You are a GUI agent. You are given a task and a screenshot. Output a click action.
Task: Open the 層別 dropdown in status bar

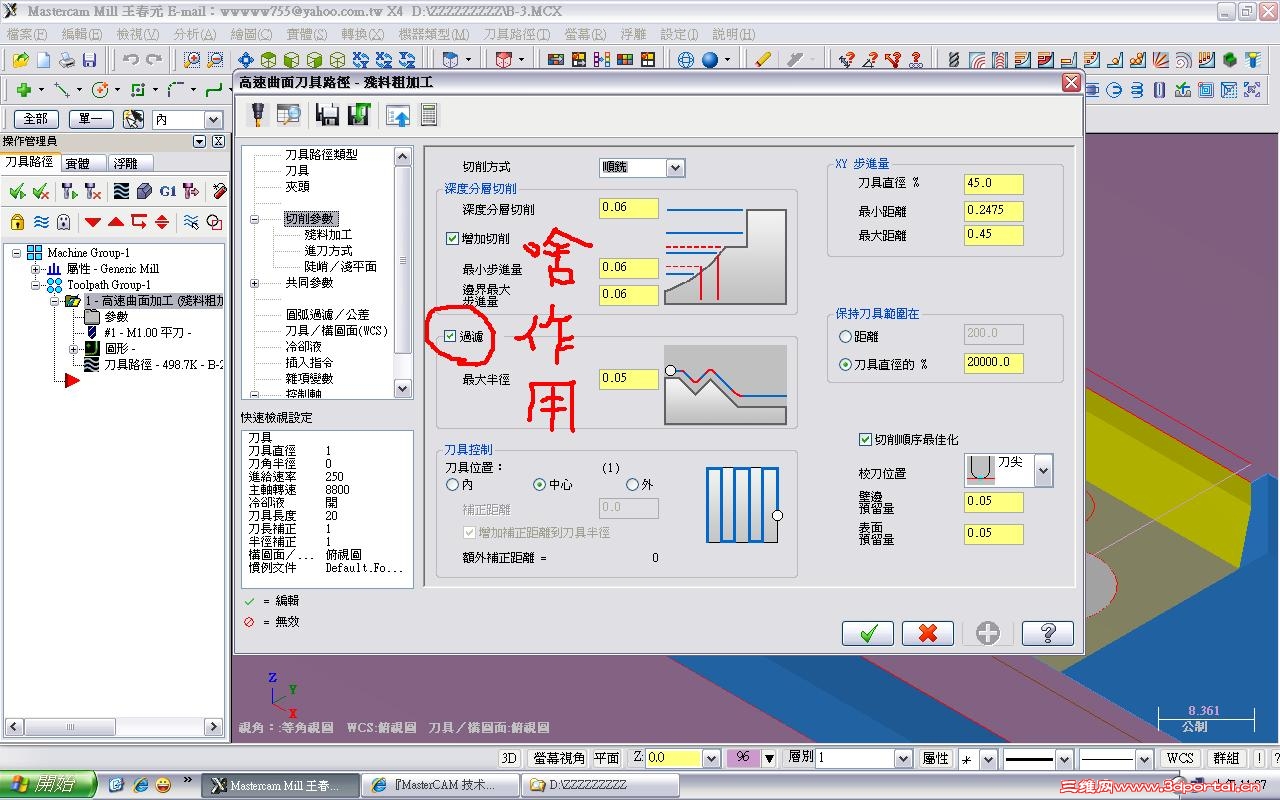pos(904,759)
